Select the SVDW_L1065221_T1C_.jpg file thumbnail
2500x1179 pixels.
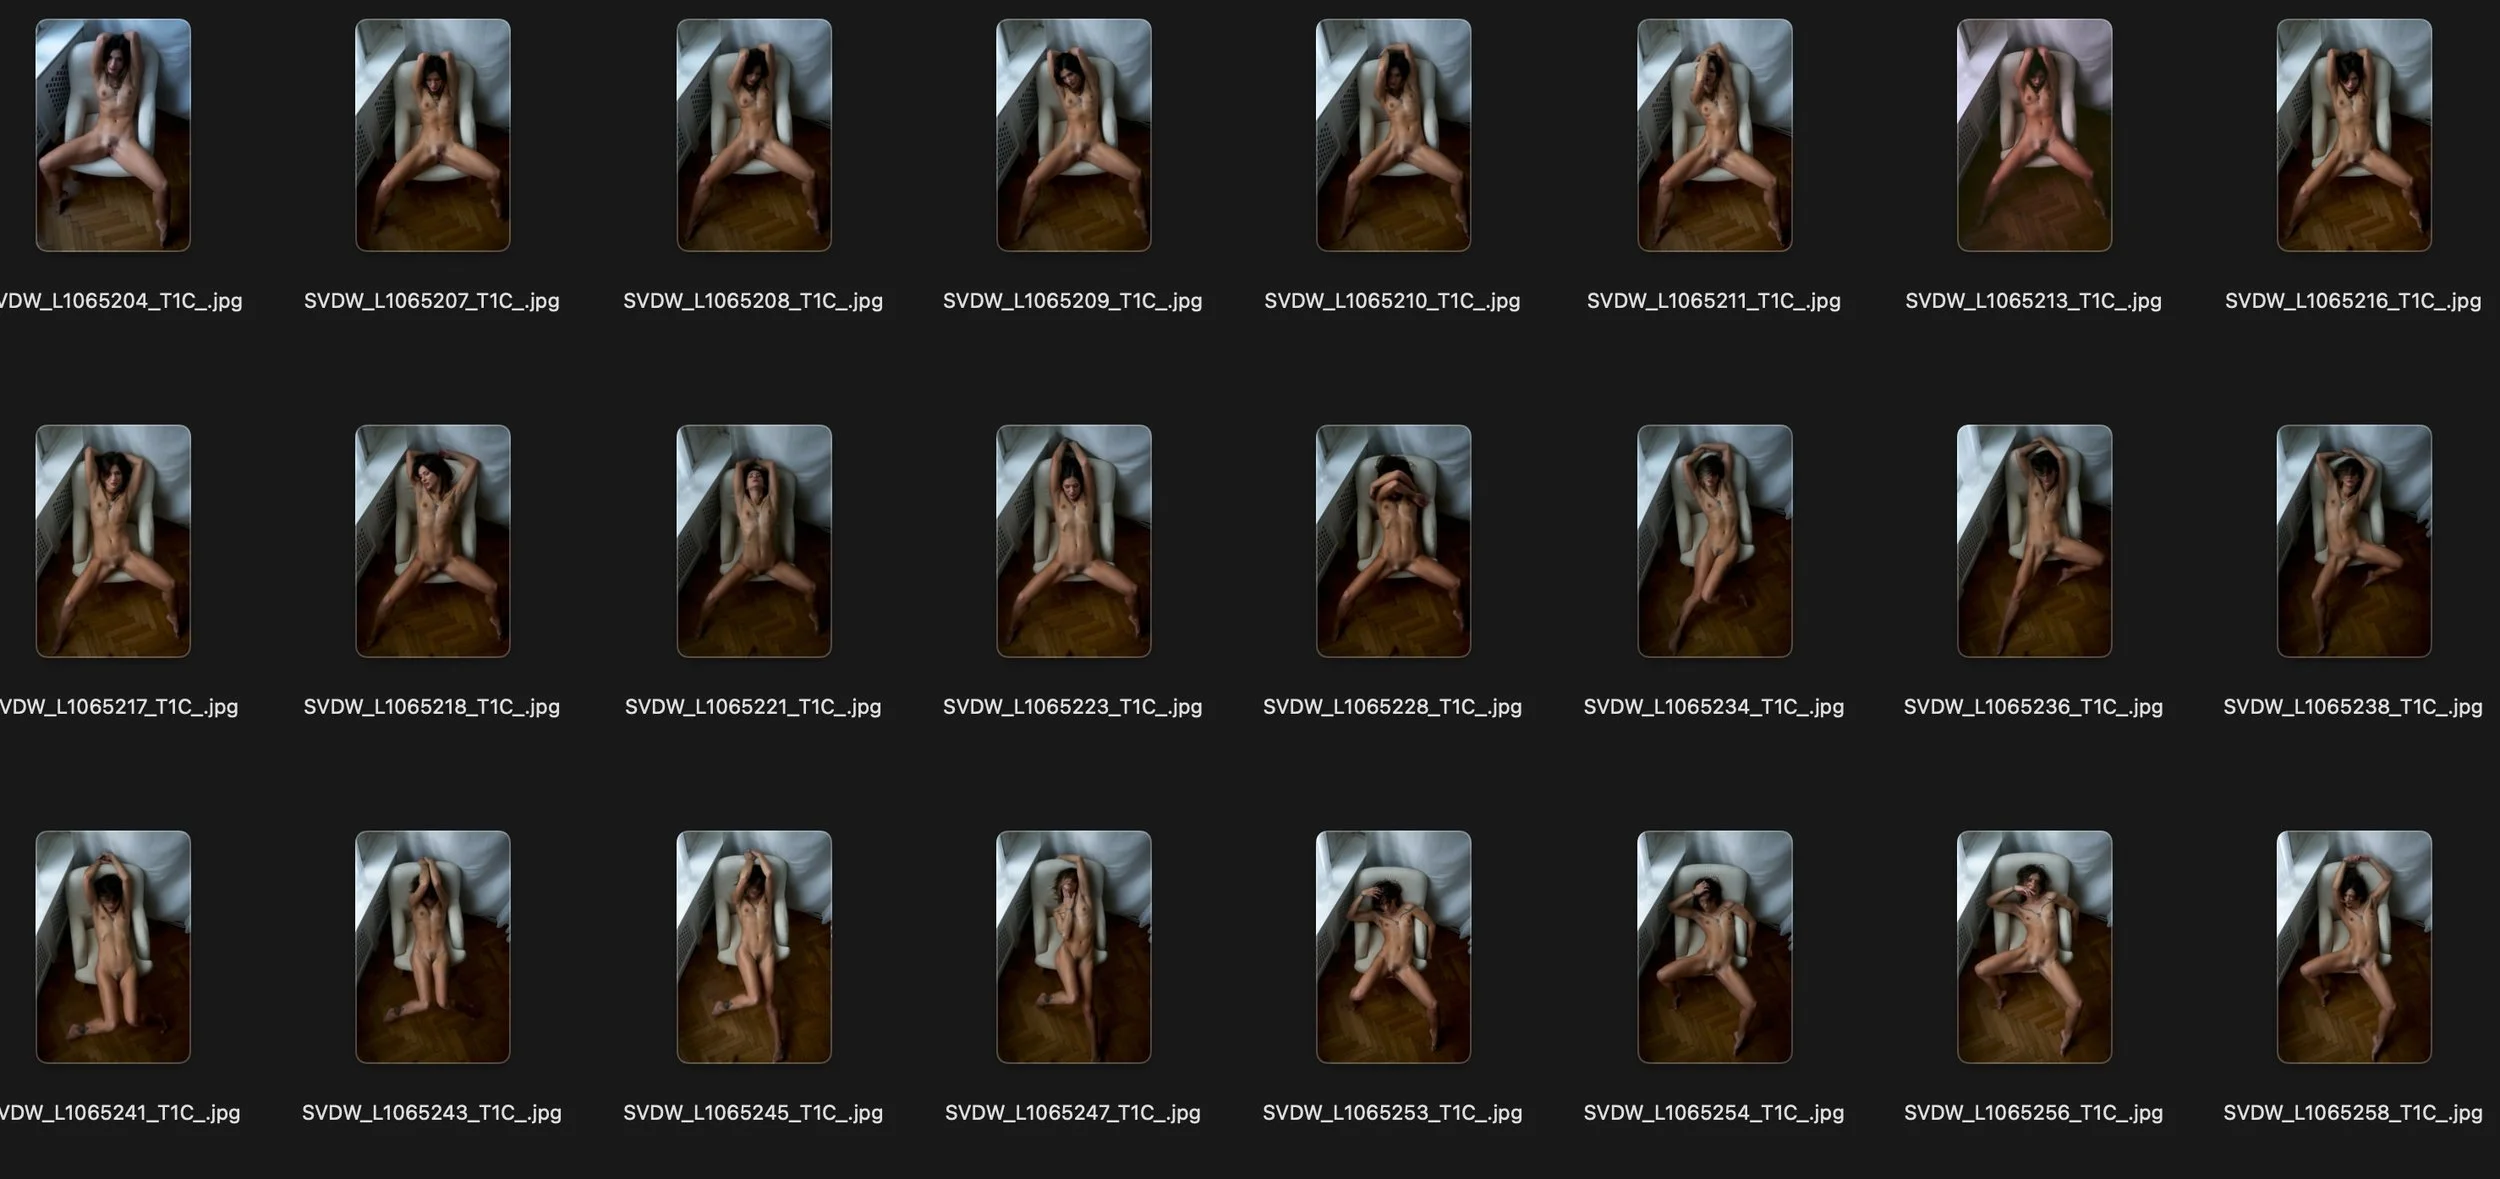coord(754,541)
